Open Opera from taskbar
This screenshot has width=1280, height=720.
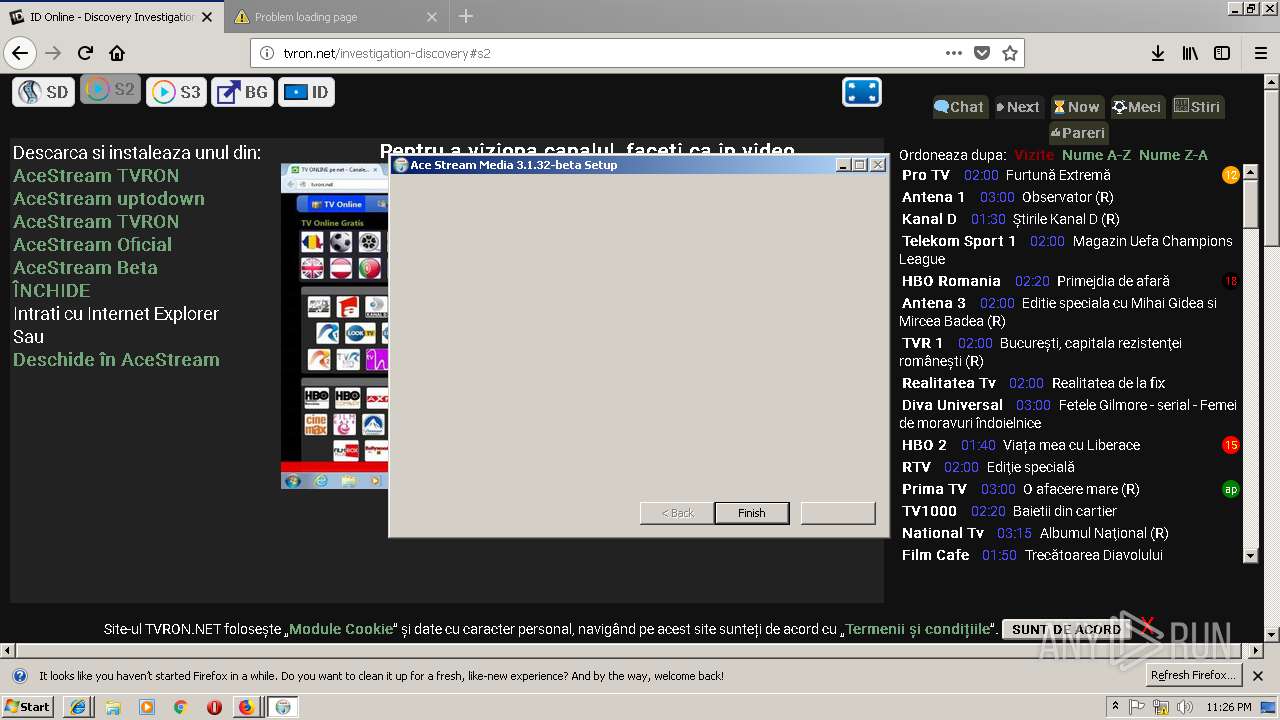(214, 707)
